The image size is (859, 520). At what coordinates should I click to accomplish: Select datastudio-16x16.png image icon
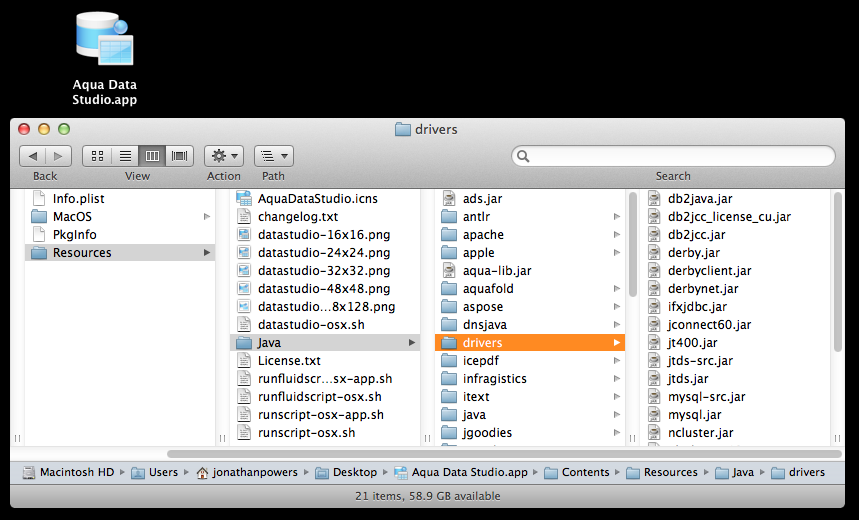[x=244, y=235]
